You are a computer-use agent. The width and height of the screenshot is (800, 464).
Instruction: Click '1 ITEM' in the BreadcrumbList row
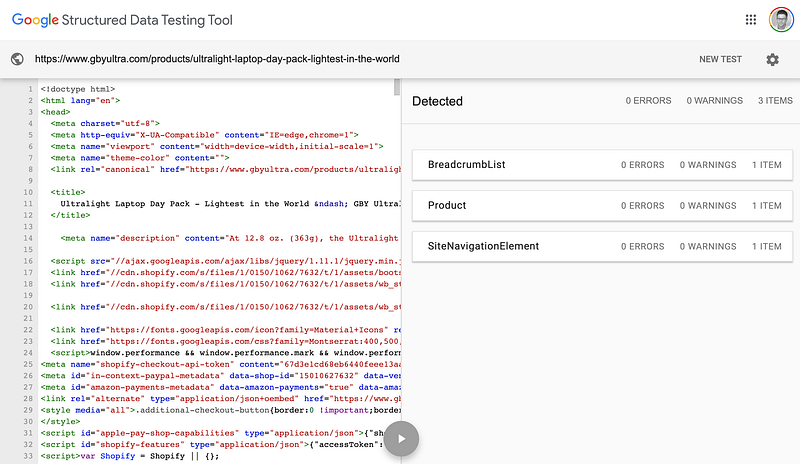click(766, 165)
